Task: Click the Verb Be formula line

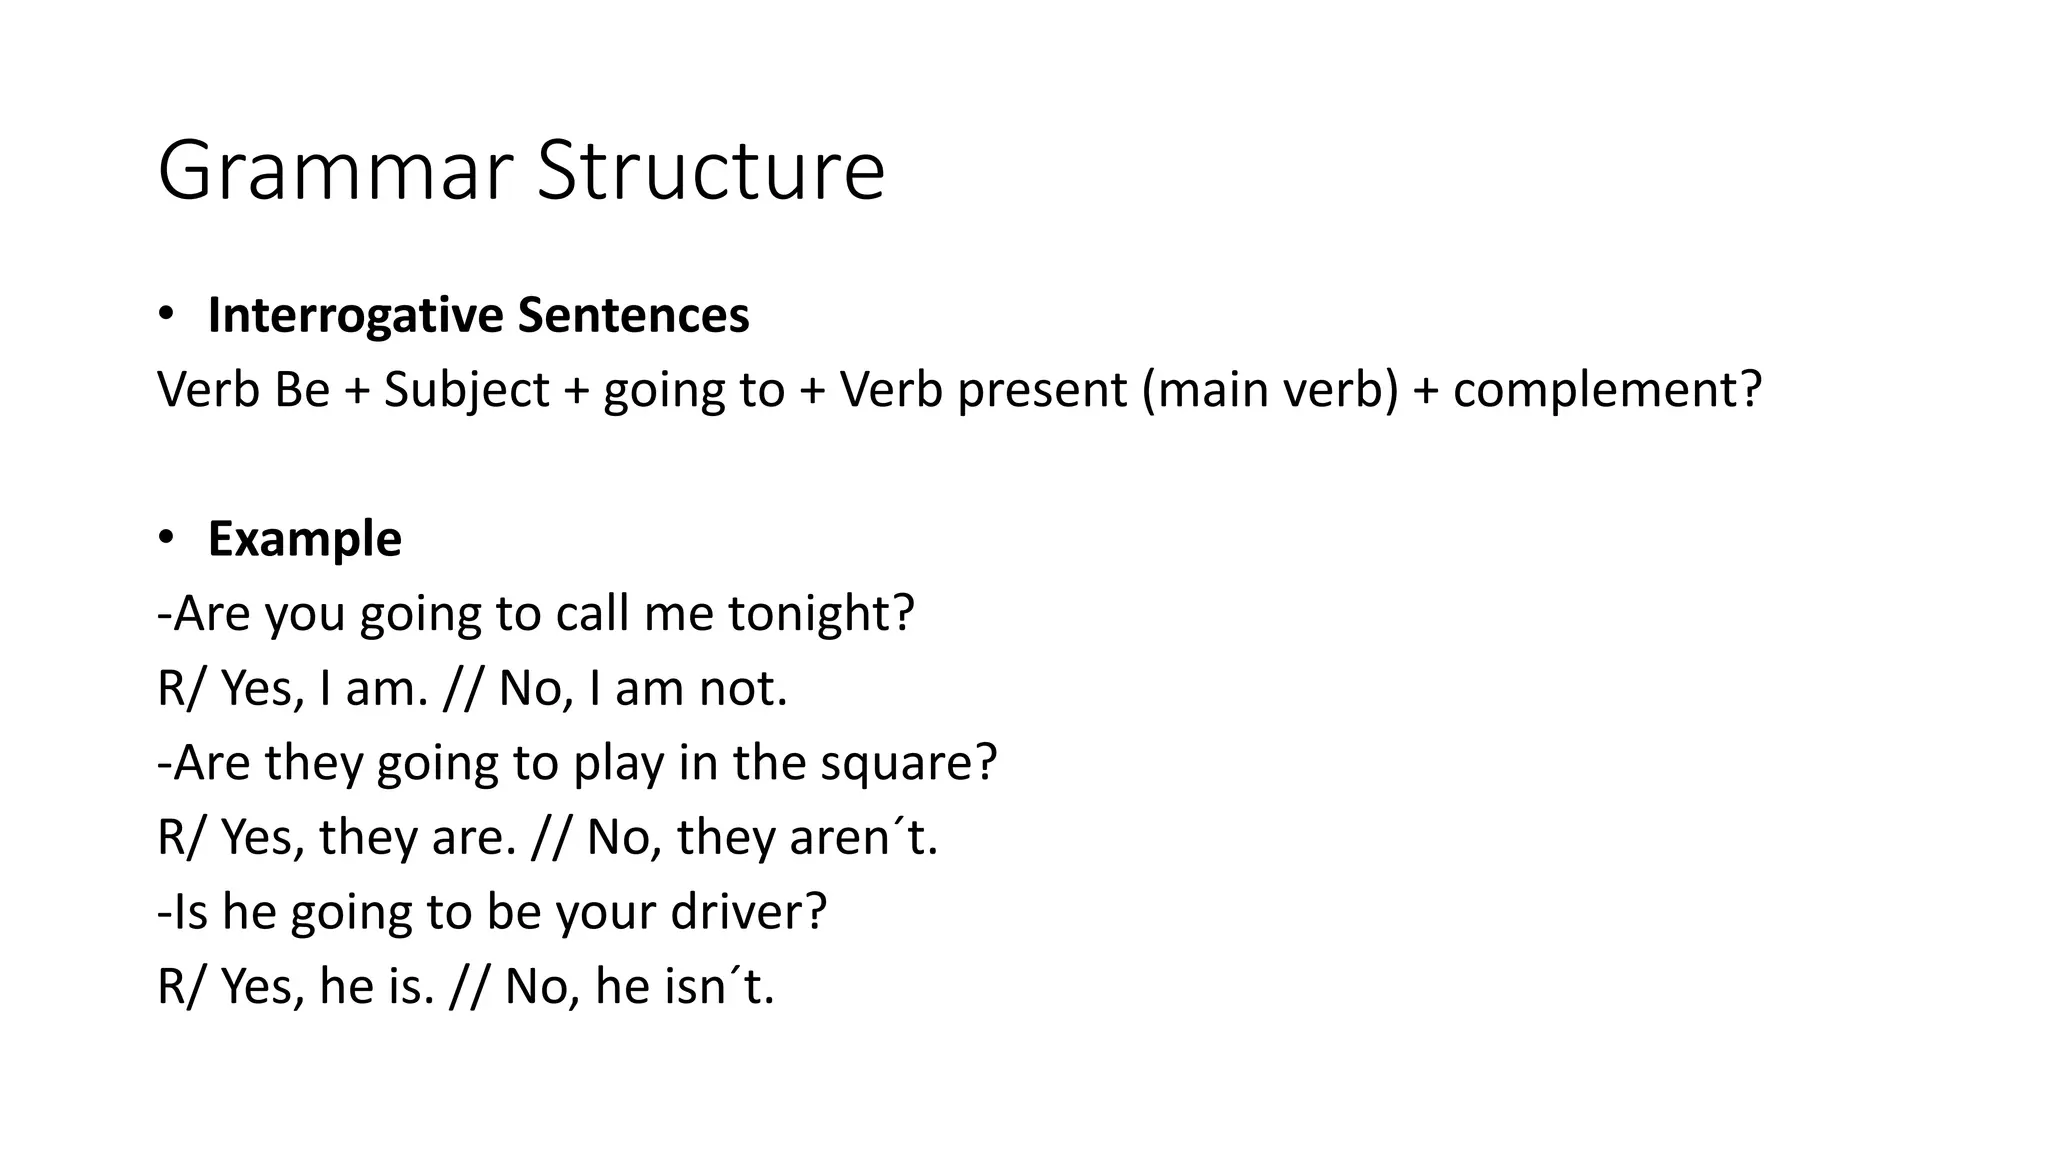Action: pyautogui.click(x=959, y=390)
